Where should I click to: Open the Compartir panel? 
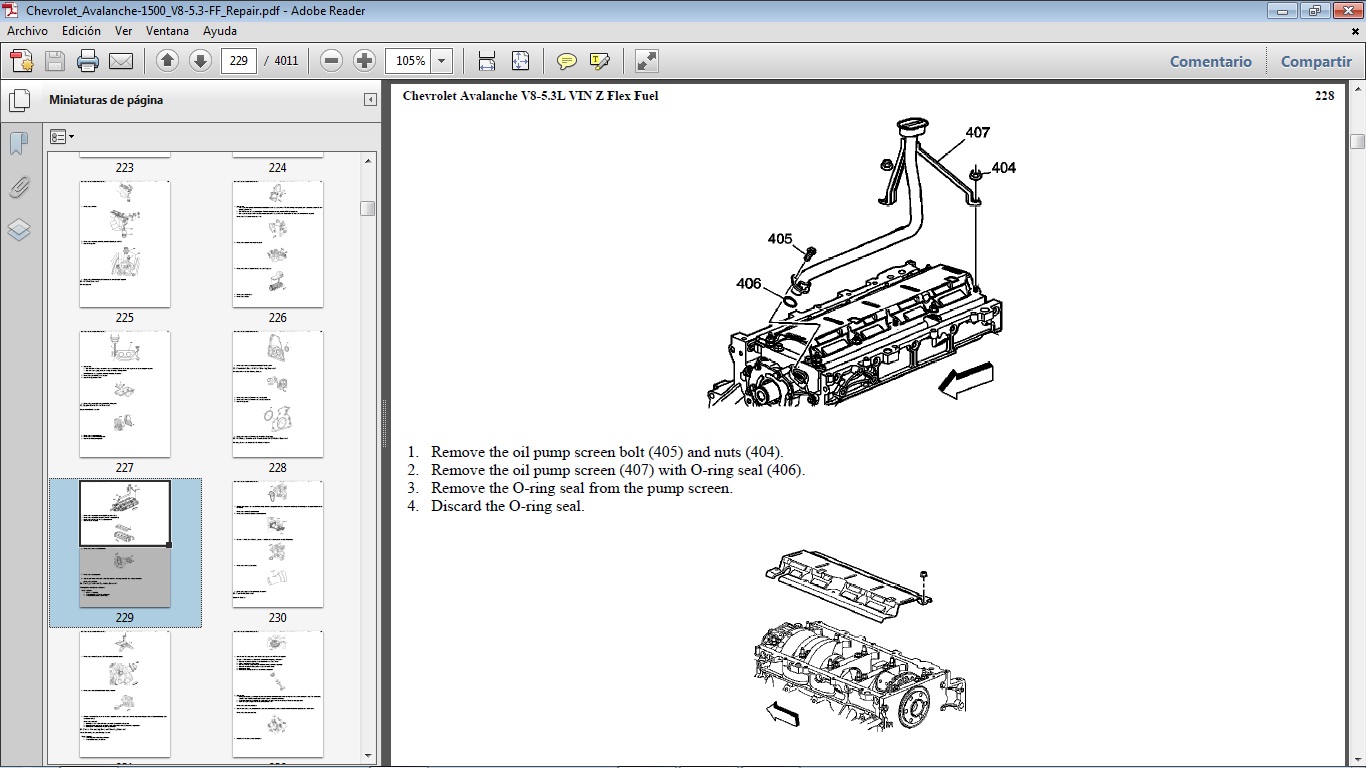click(x=1315, y=61)
